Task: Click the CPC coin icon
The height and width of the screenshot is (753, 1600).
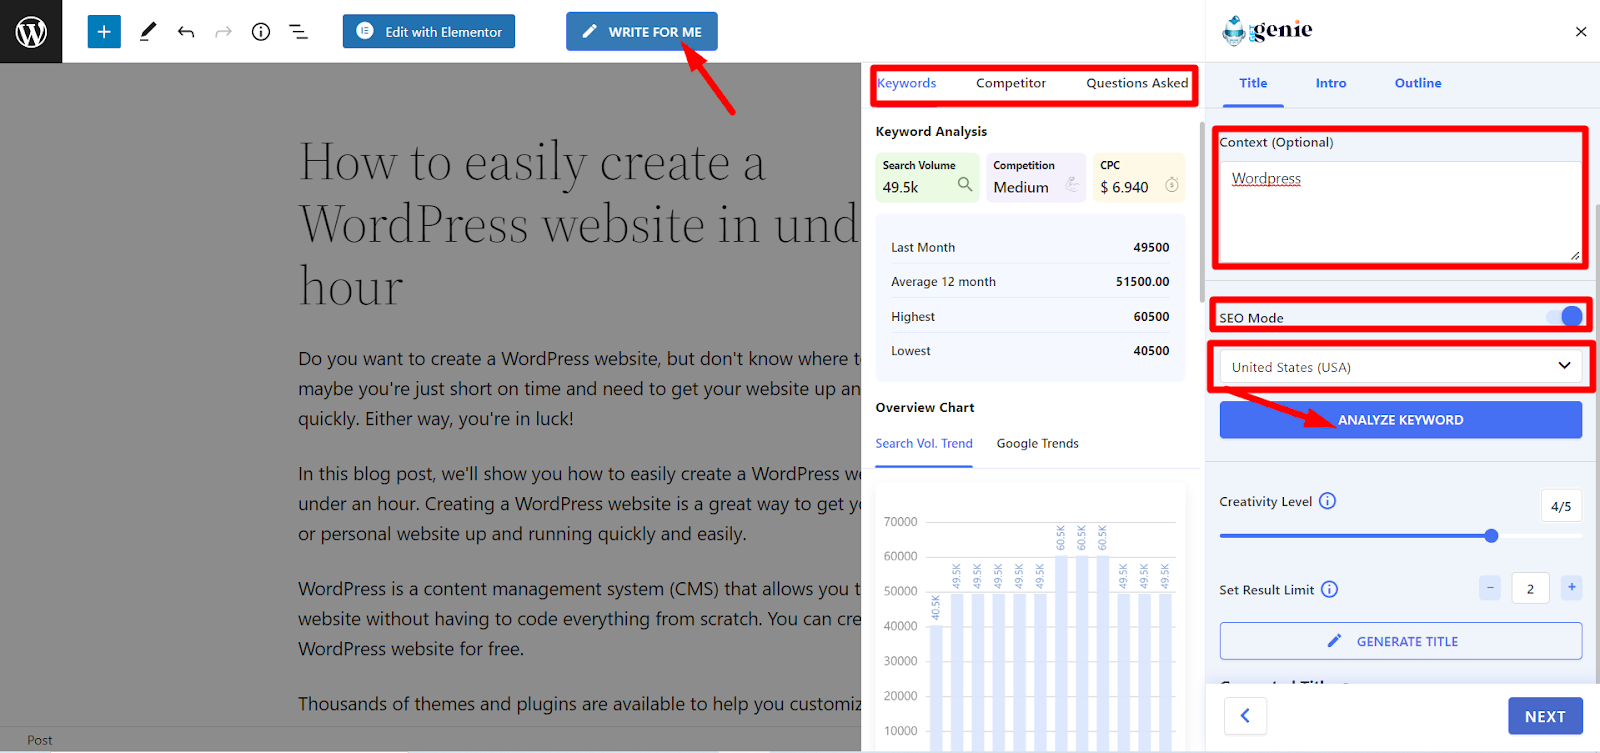Action: [1172, 185]
